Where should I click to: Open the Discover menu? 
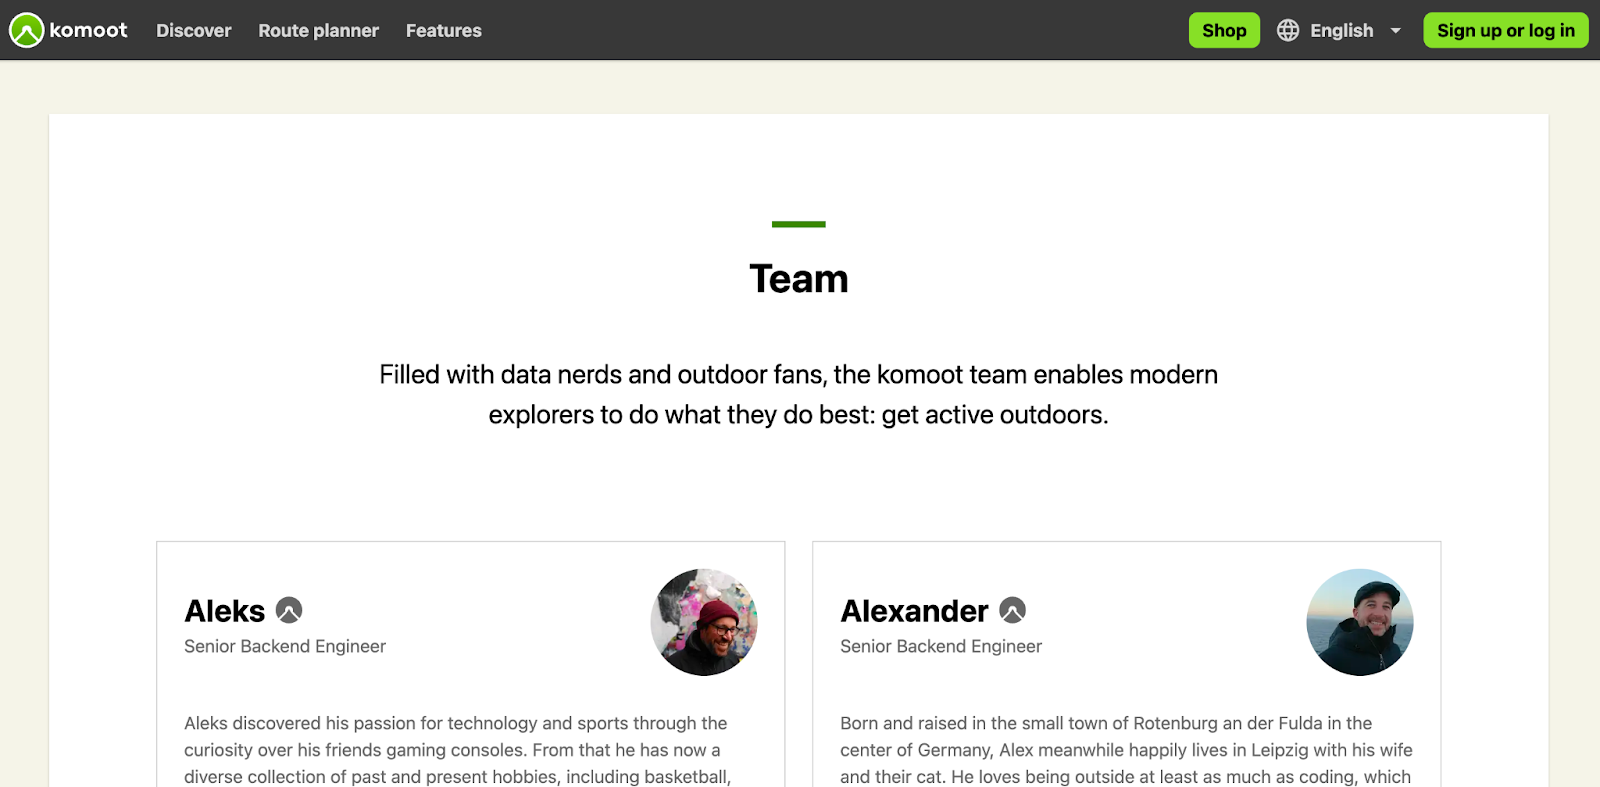click(194, 31)
